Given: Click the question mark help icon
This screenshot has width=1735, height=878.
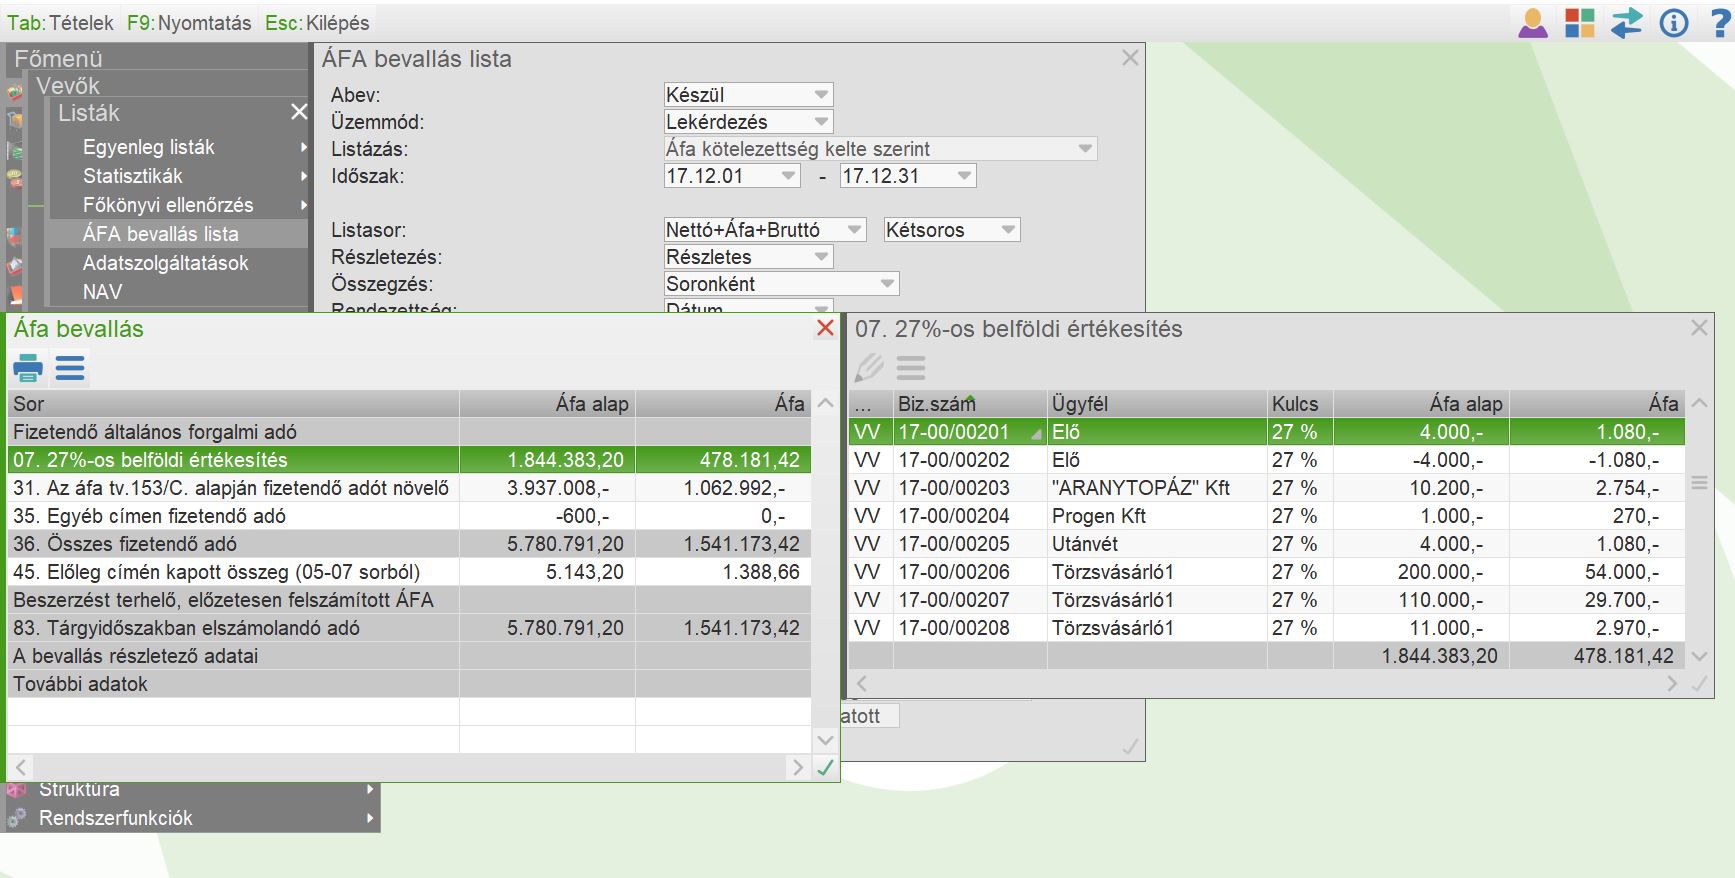Looking at the screenshot, I should (x=1719, y=23).
